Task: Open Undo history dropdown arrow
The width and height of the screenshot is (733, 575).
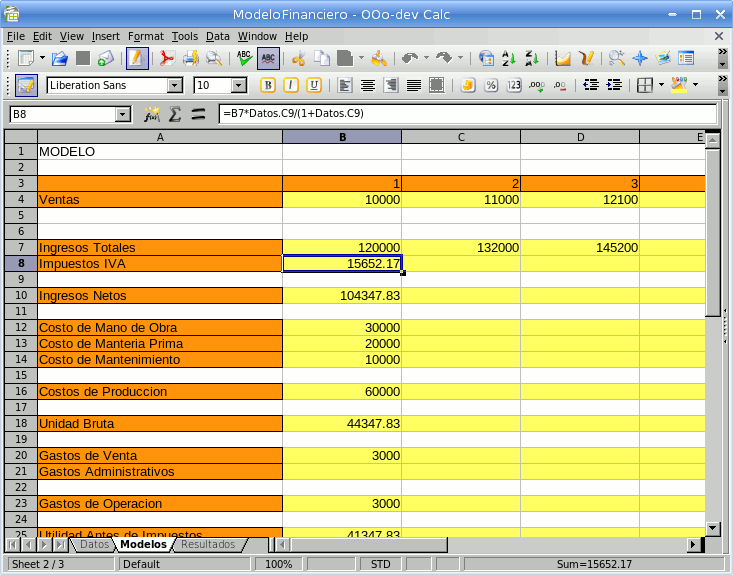Action: (x=426, y=58)
